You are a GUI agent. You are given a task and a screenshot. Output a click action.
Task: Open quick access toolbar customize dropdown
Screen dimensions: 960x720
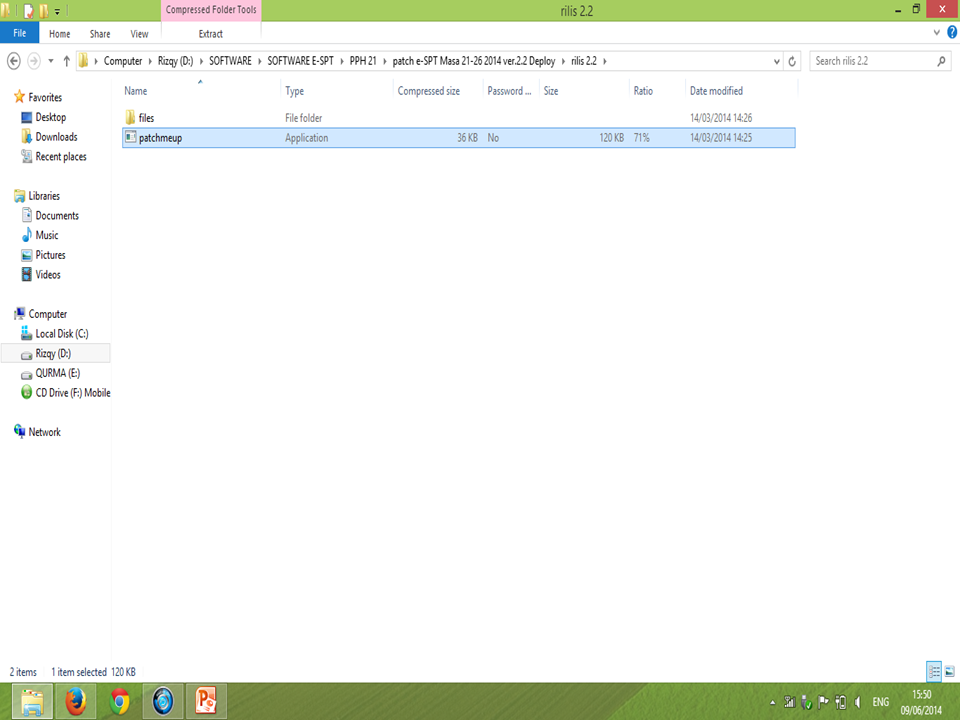pos(57,11)
